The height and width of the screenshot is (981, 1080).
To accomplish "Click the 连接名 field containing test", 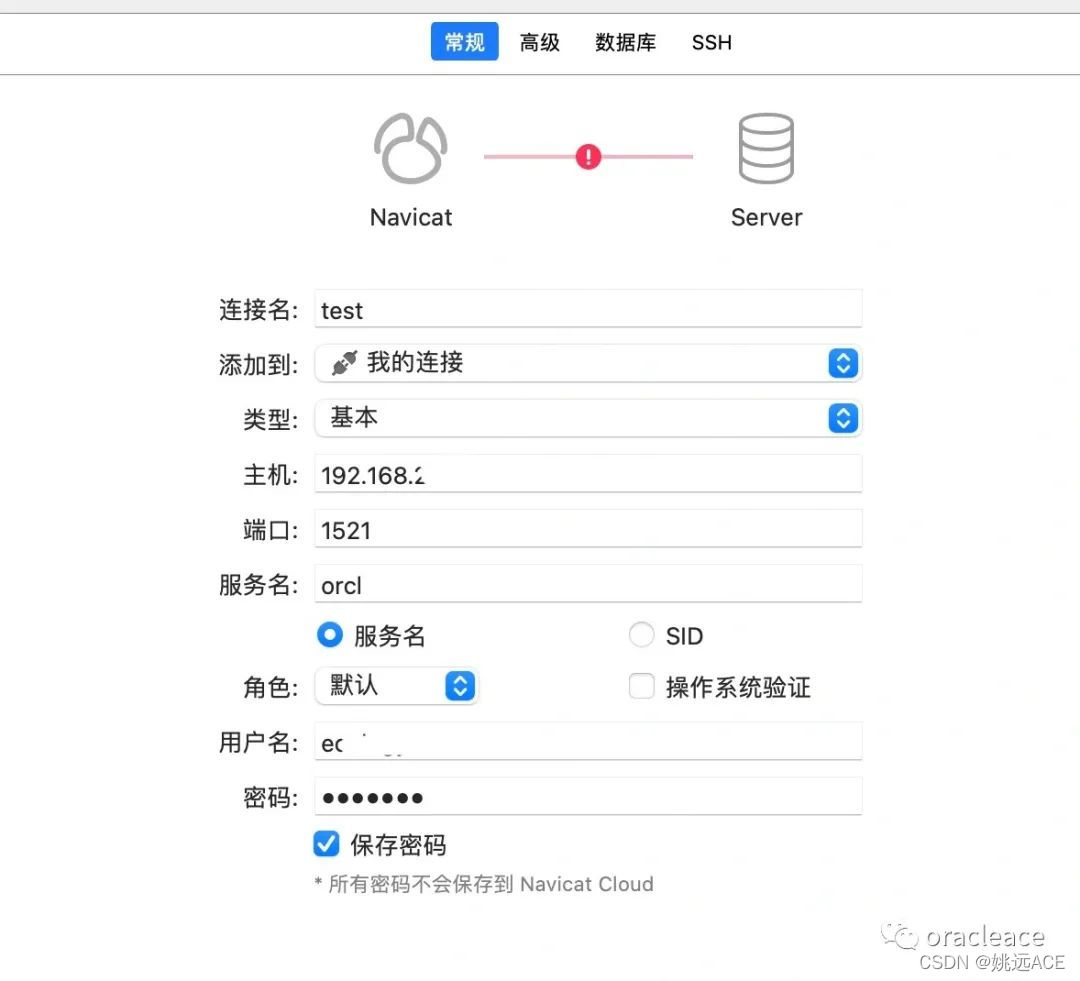I will [x=588, y=309].
